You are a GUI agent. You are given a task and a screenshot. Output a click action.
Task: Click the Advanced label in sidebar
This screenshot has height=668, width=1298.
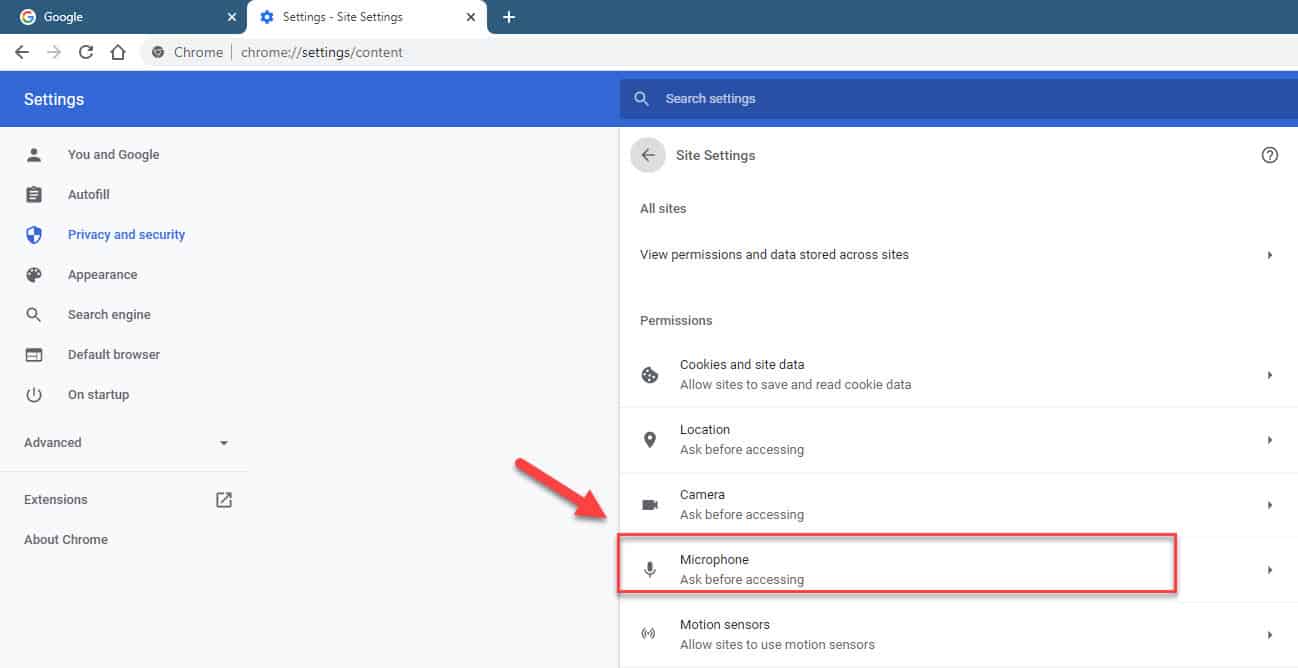(x=53, y=443)
